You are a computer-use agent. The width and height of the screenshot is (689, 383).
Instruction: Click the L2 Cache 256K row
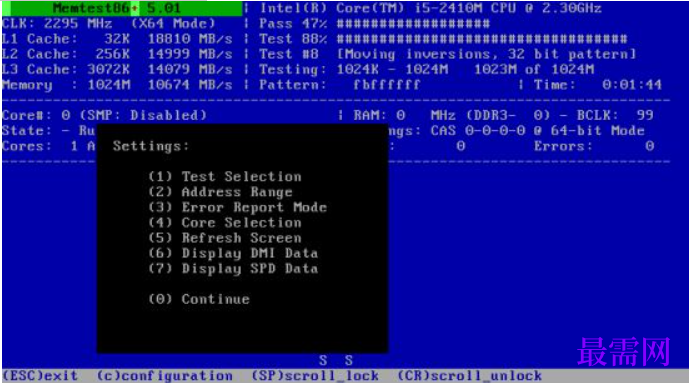(x=117, y=54)
